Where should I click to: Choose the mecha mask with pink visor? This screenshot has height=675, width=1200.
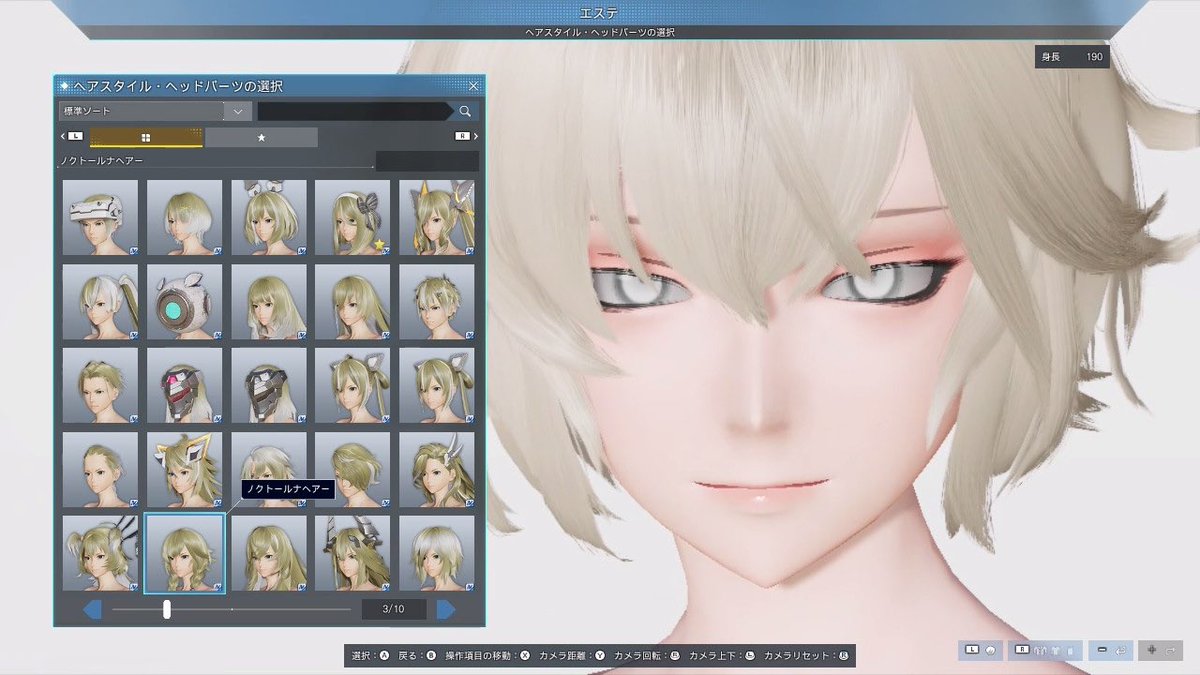coord(184,385)
